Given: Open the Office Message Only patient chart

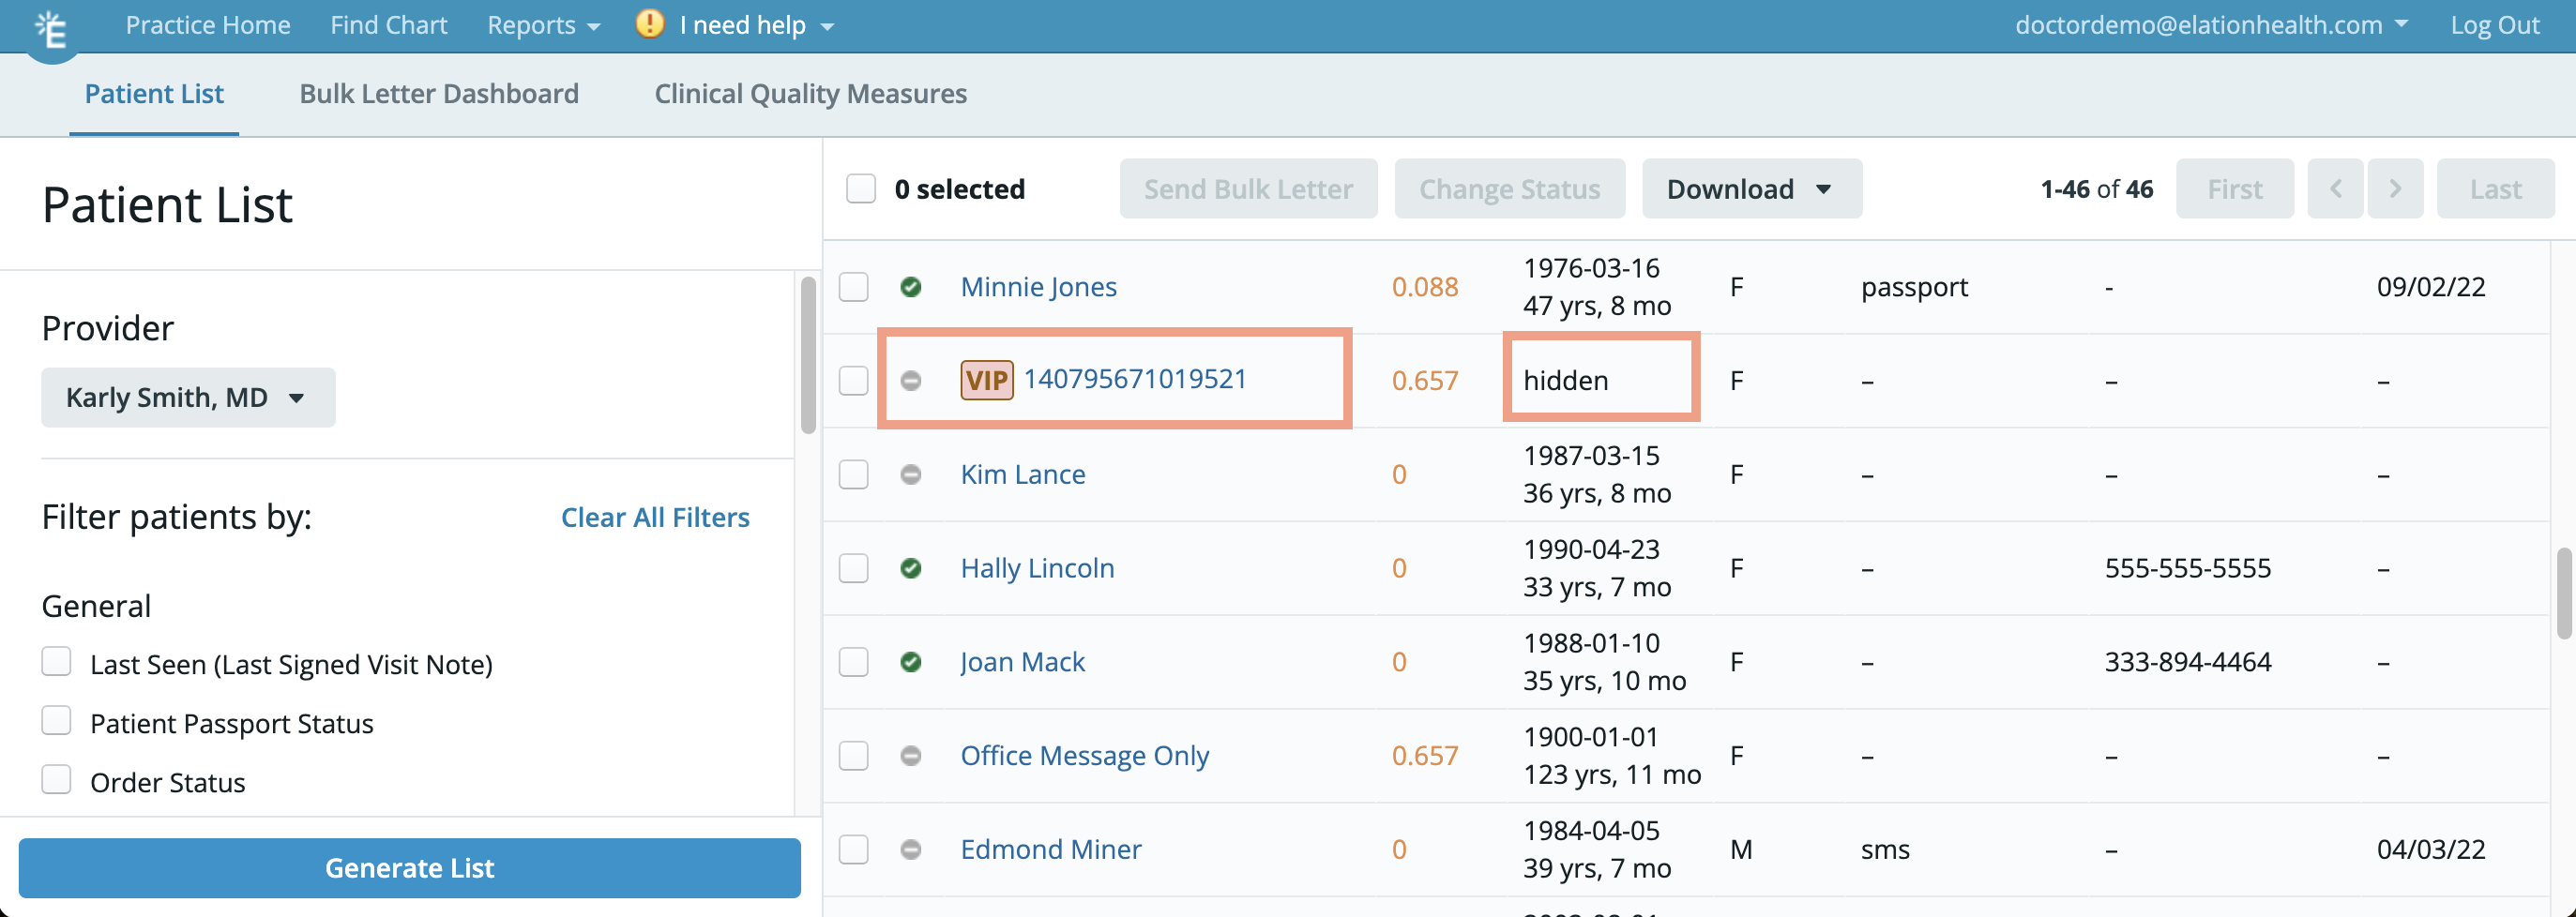Looking at the screenshot, I should pyautogui.click(x=1084, y=755).
